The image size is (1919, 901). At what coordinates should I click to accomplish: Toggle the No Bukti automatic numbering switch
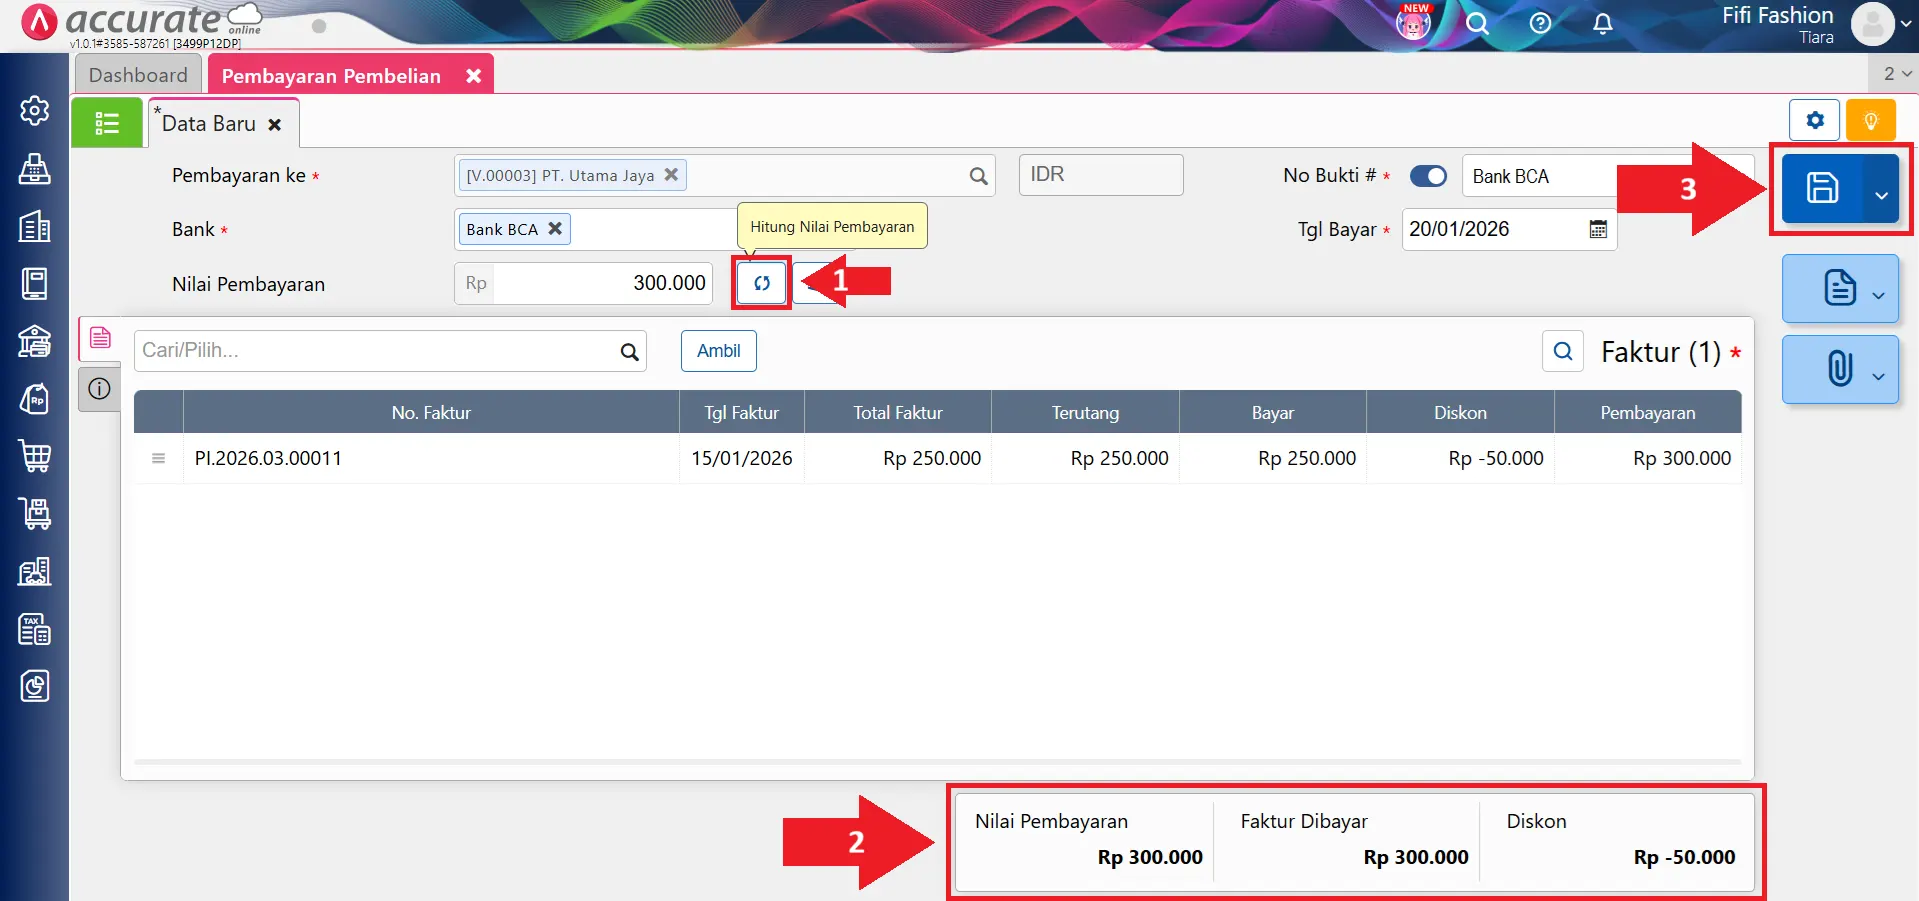(x=1428, y=176)
